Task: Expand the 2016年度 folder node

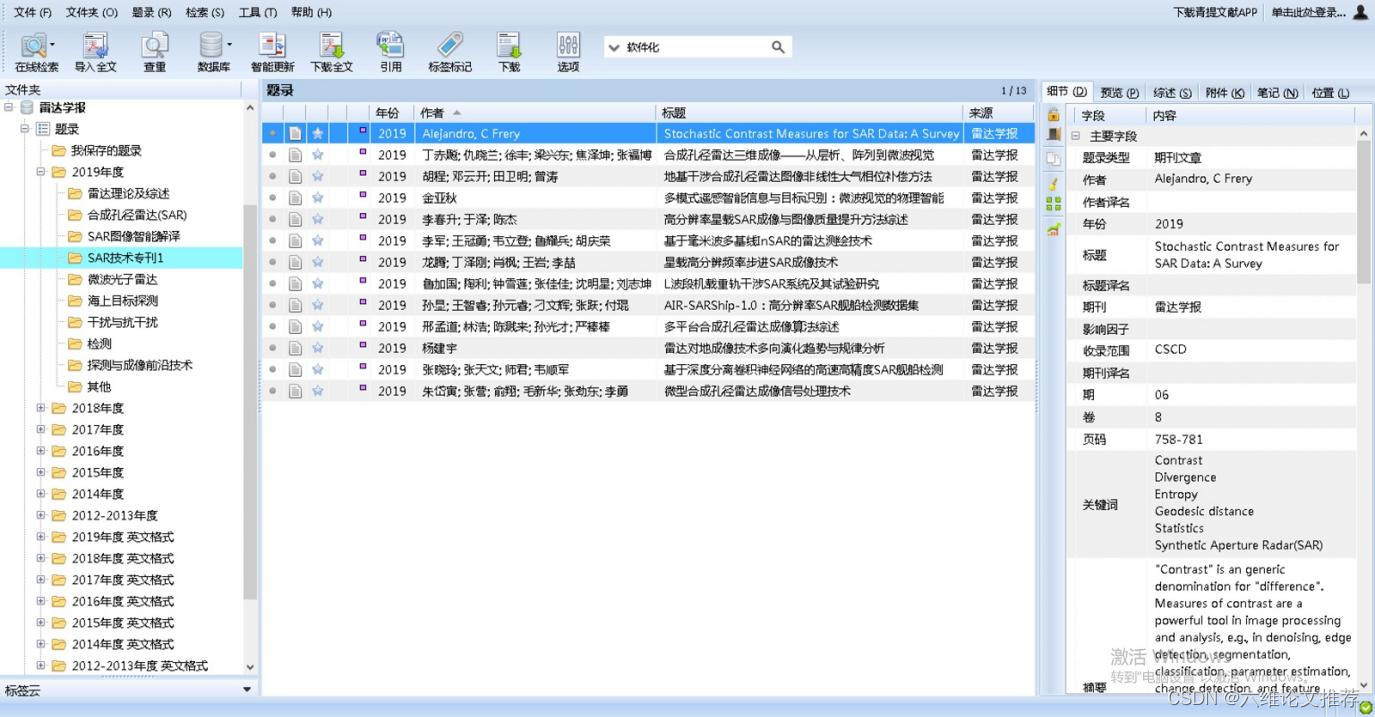Action: click(x=41, y=451)
